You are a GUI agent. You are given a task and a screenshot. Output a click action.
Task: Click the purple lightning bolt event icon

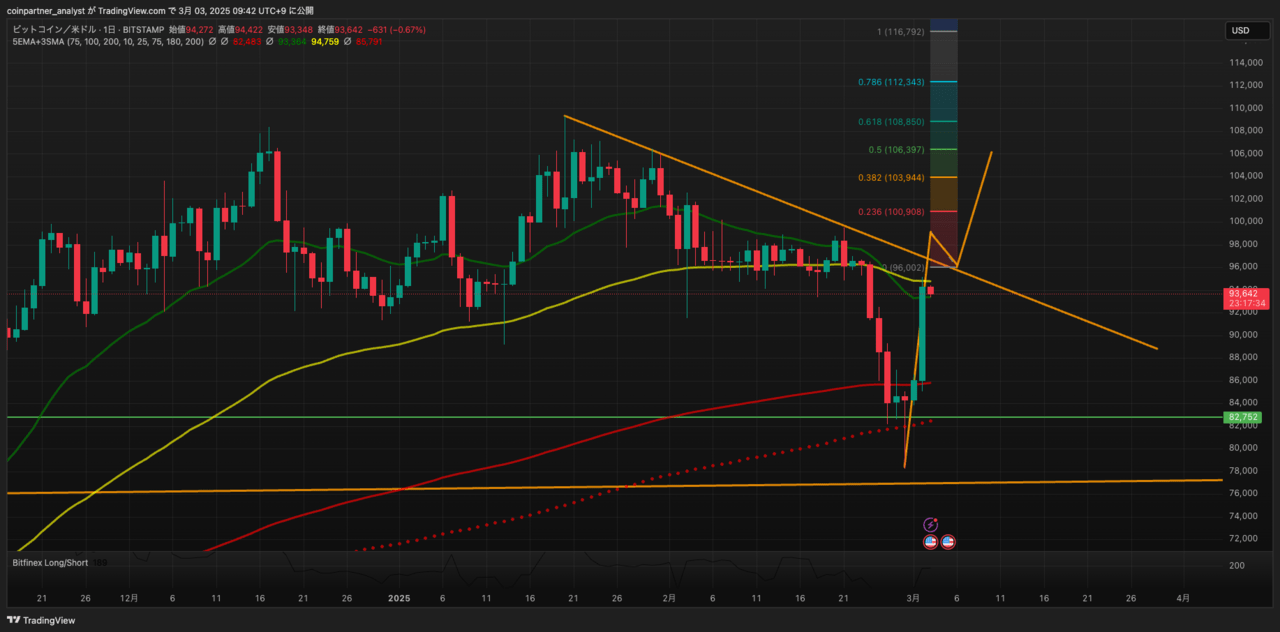point(931,524)
